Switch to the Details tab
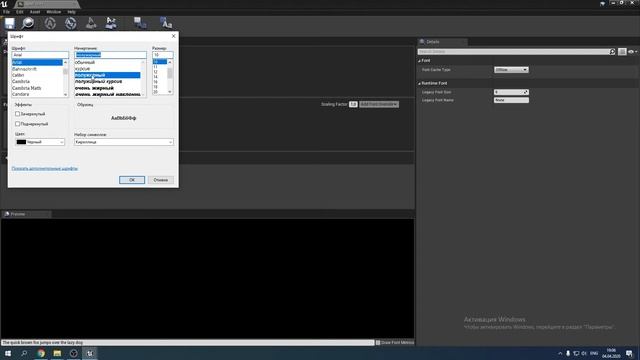The height and width of the screenshot is (360, 640). tap(442, 42)
